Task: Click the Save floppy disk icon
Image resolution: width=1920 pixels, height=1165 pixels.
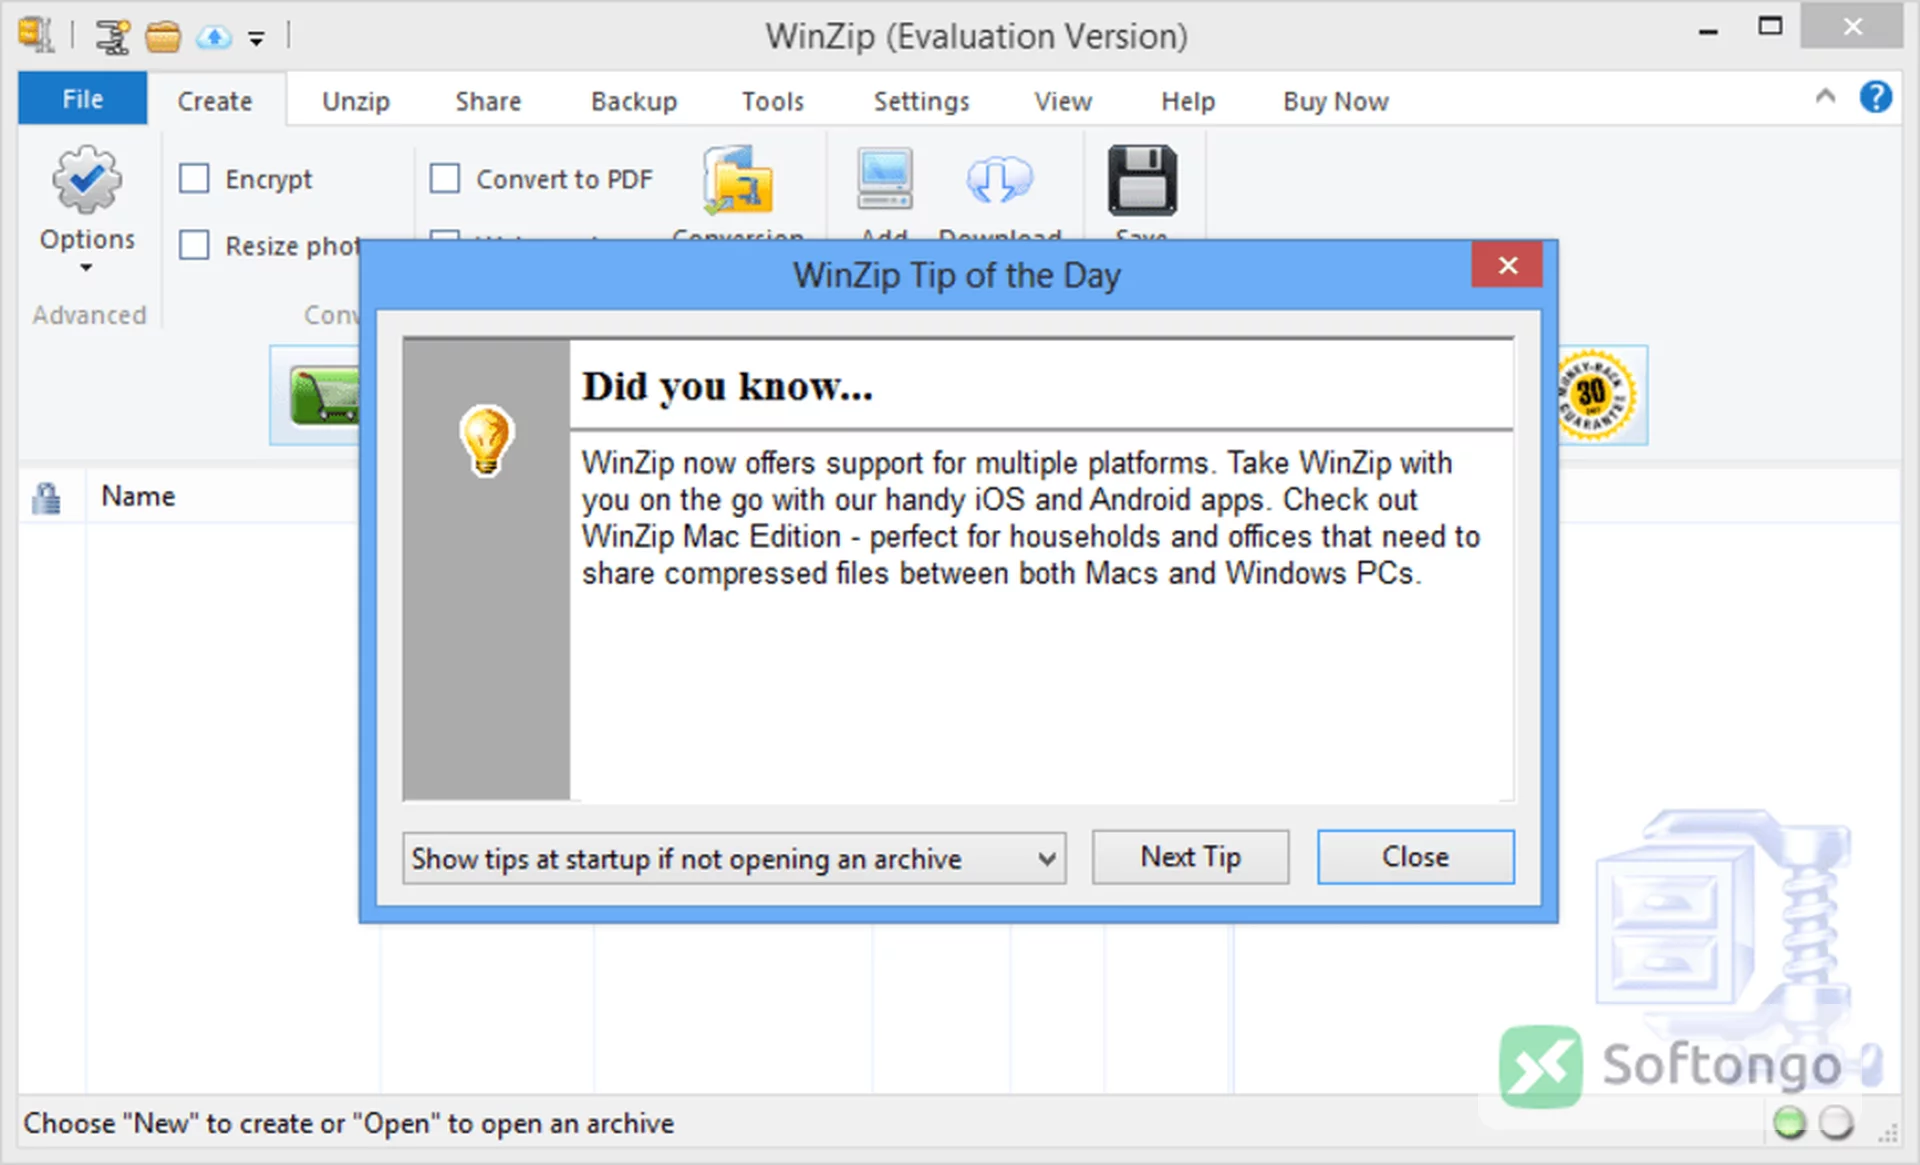Action: coord(1142,180)
